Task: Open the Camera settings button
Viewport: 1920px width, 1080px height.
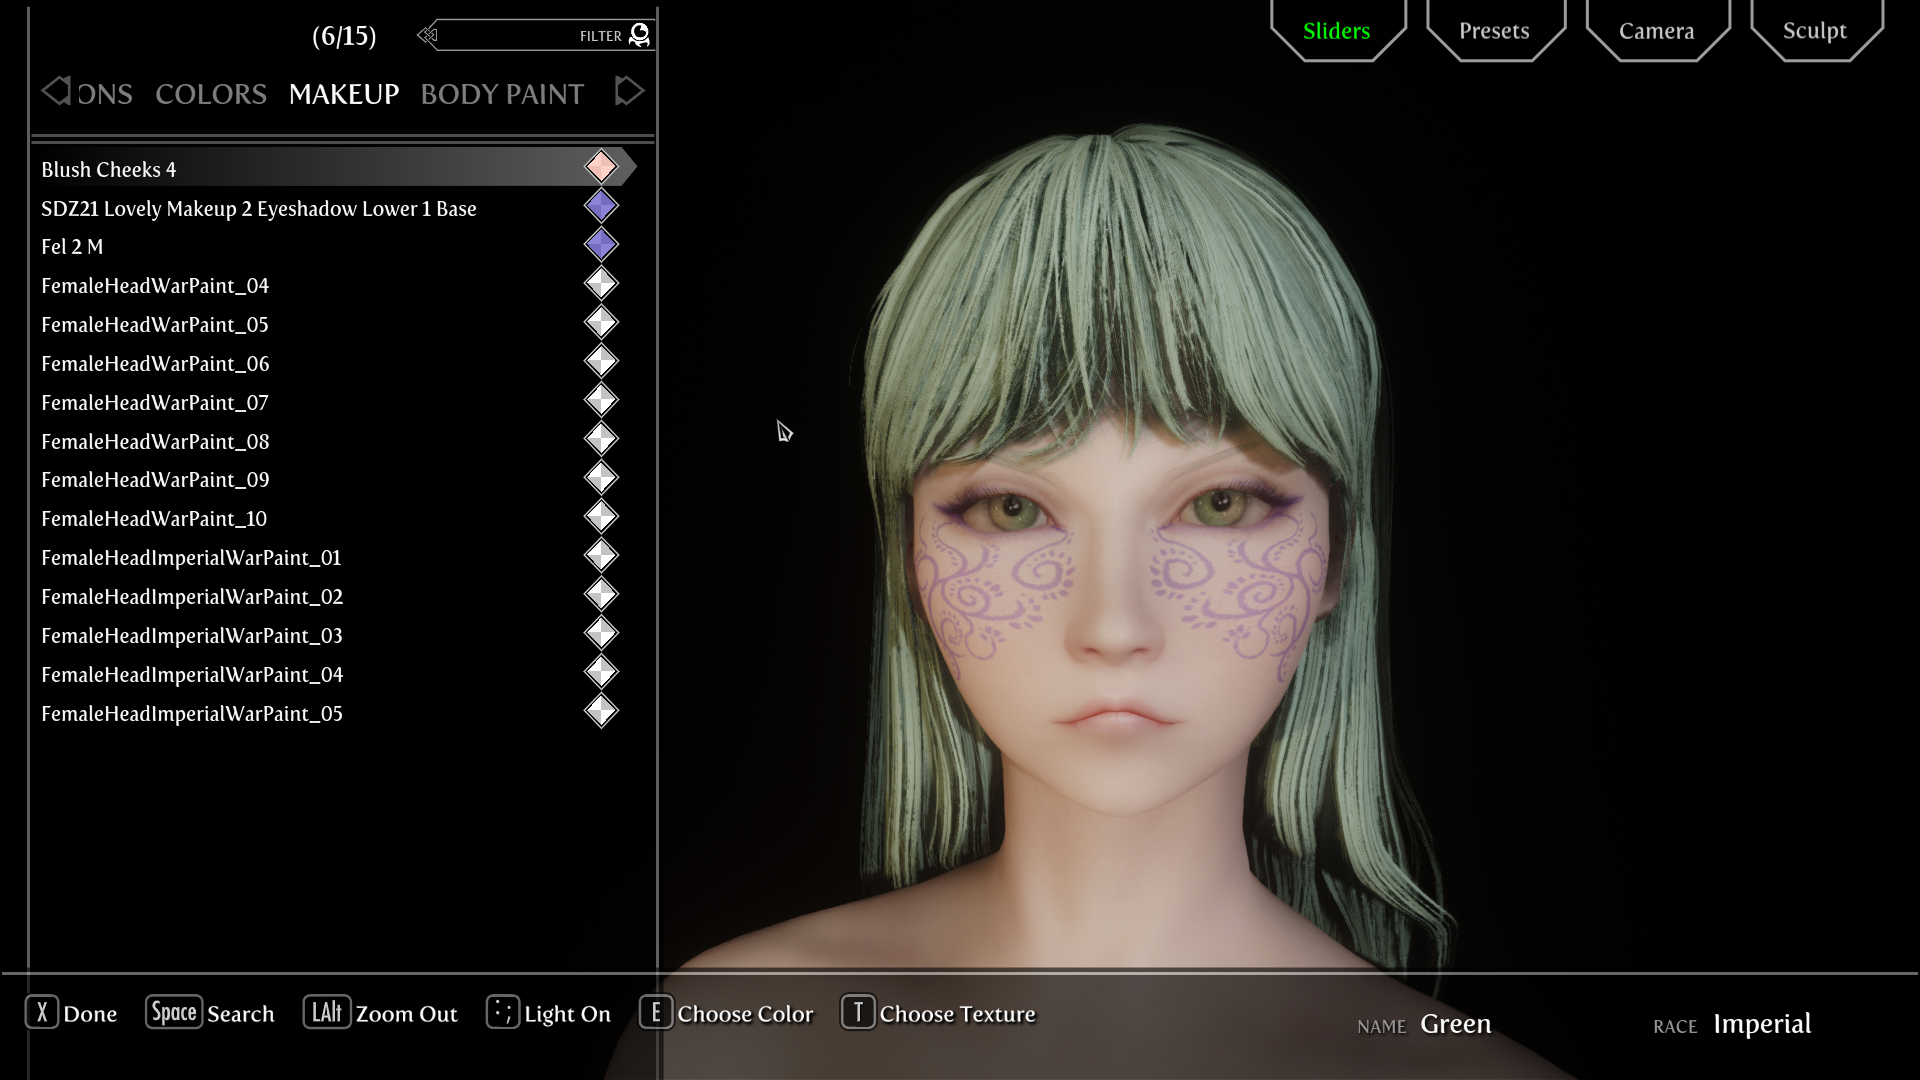Action: click(1656, 31)
